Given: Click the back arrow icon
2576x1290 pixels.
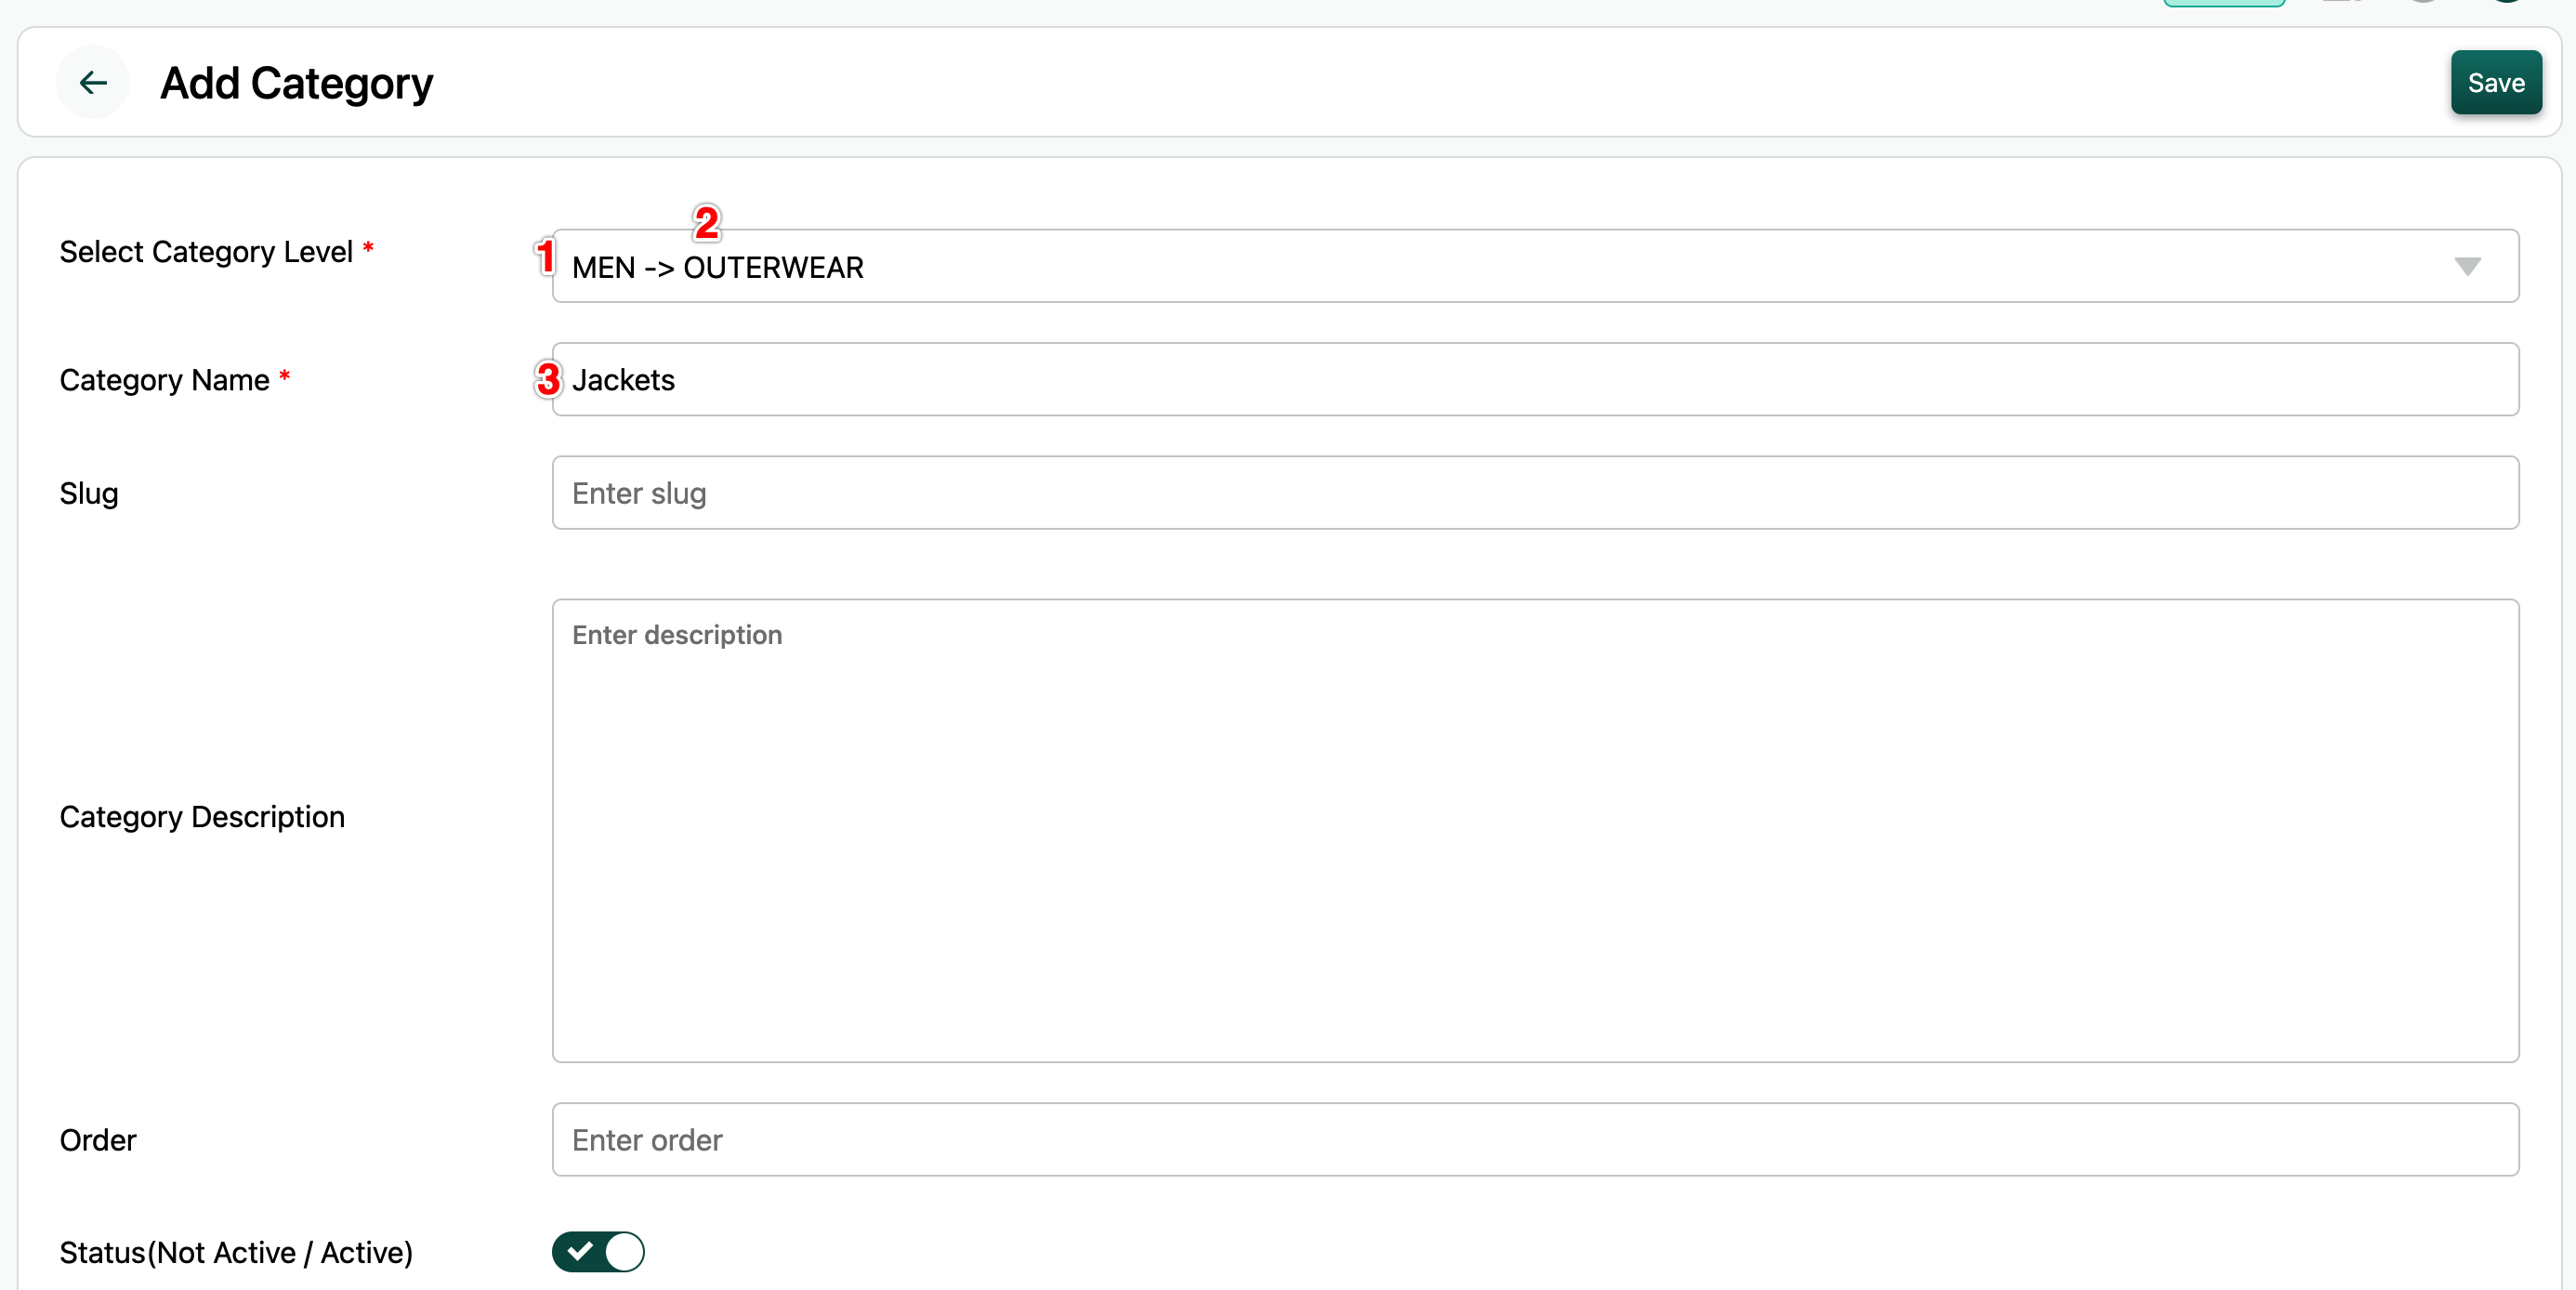Looking at the screenshot, I should pos(93,82).
